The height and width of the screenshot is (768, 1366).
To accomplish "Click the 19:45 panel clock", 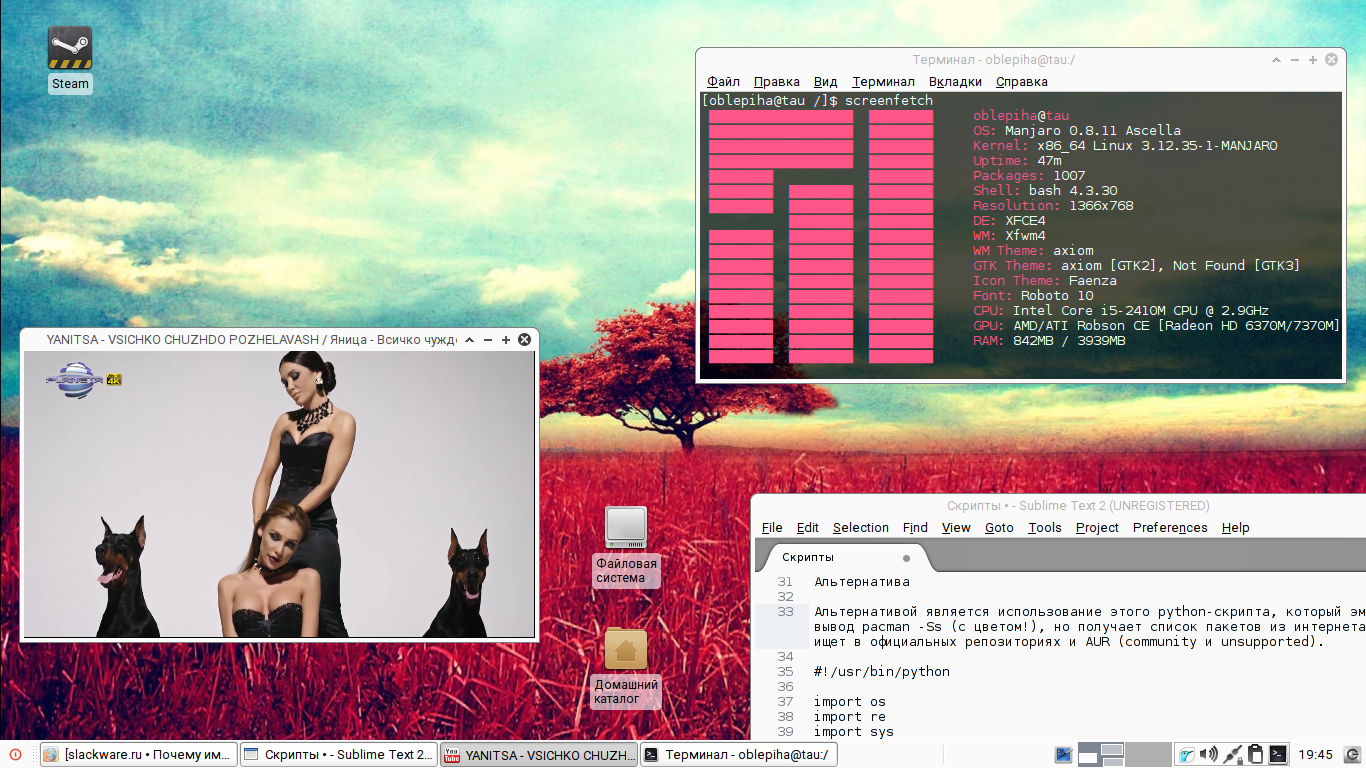I will 1315,755.
